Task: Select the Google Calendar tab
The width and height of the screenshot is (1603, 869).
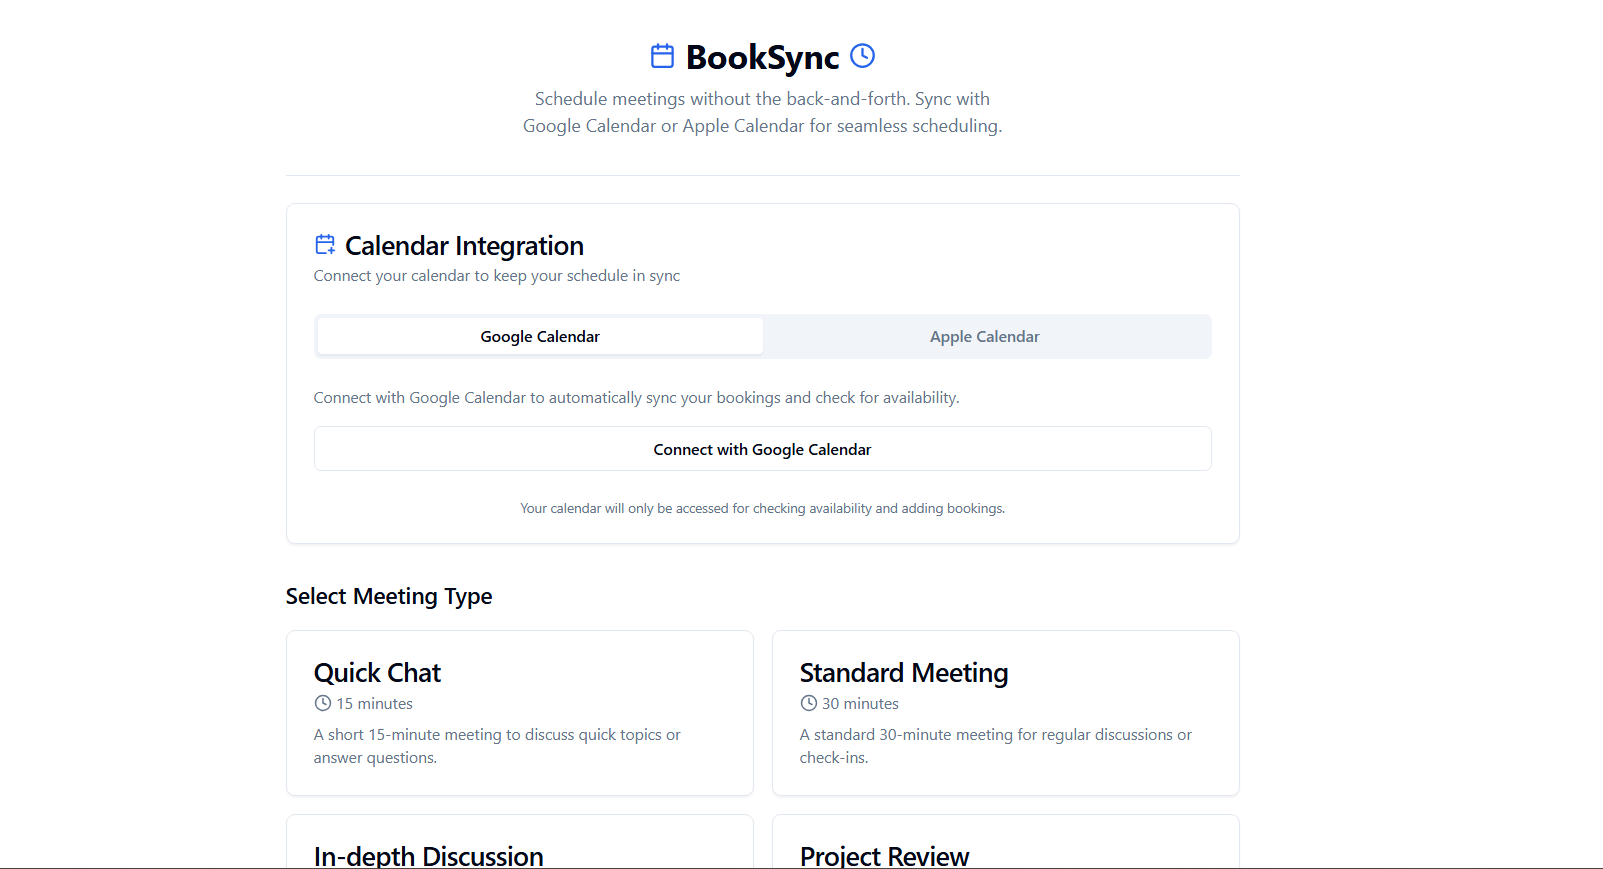Action: (x=539, y=336)
